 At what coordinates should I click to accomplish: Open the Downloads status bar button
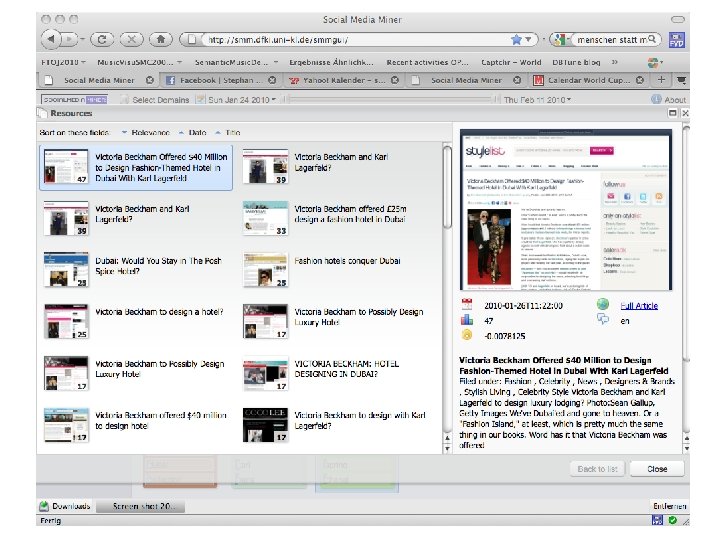pos(65,506)
